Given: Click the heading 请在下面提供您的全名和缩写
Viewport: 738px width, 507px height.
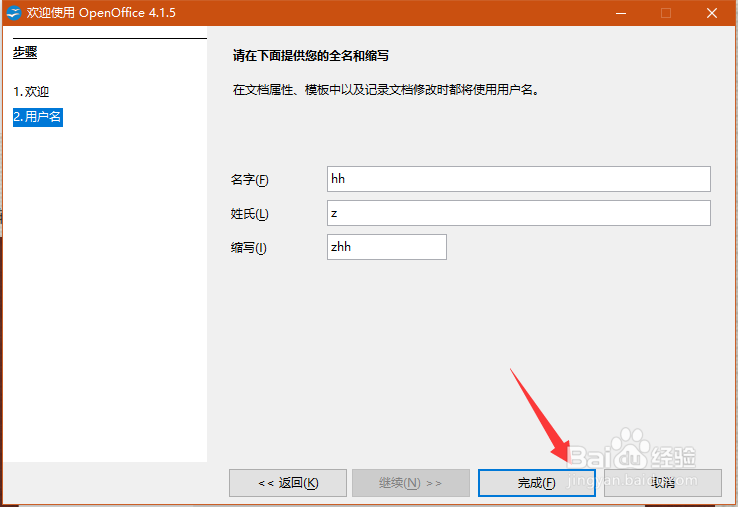Looking at the screenshot, I should coord(311,56).
